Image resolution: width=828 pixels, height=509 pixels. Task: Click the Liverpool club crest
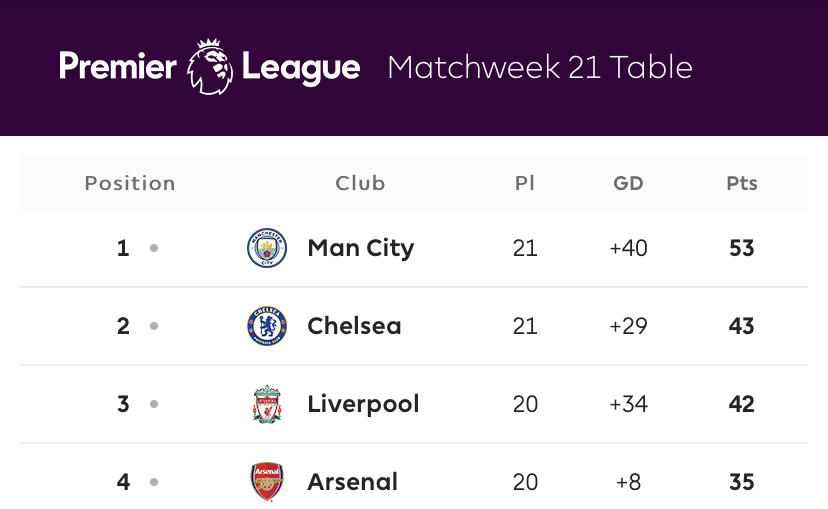[x=267, y=404]
